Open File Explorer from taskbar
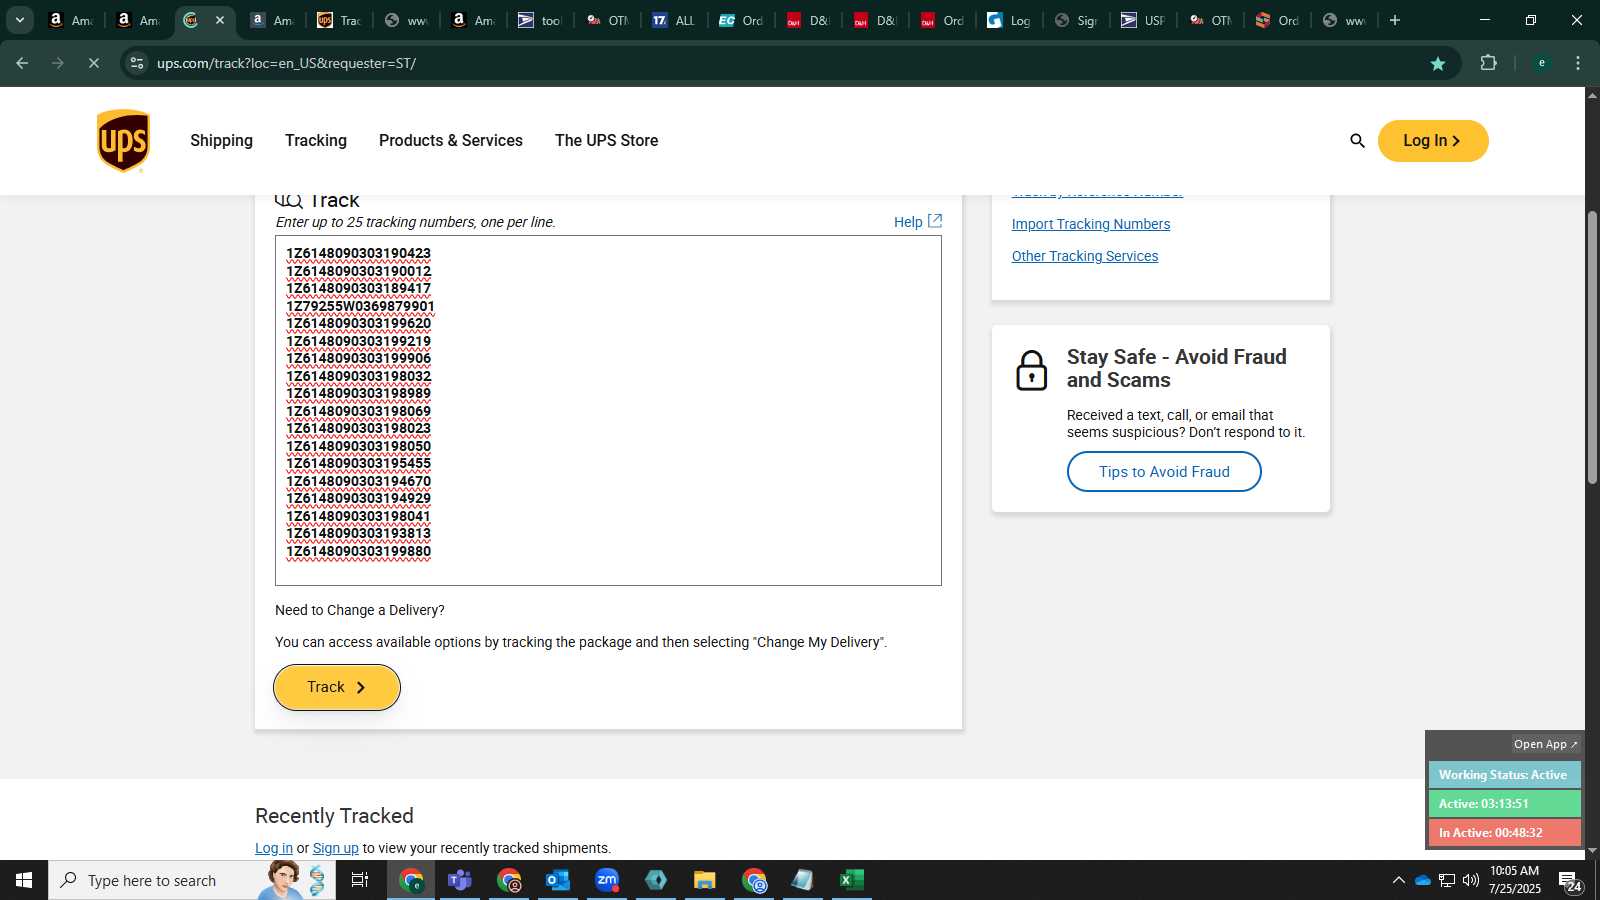 coord(704,880)
